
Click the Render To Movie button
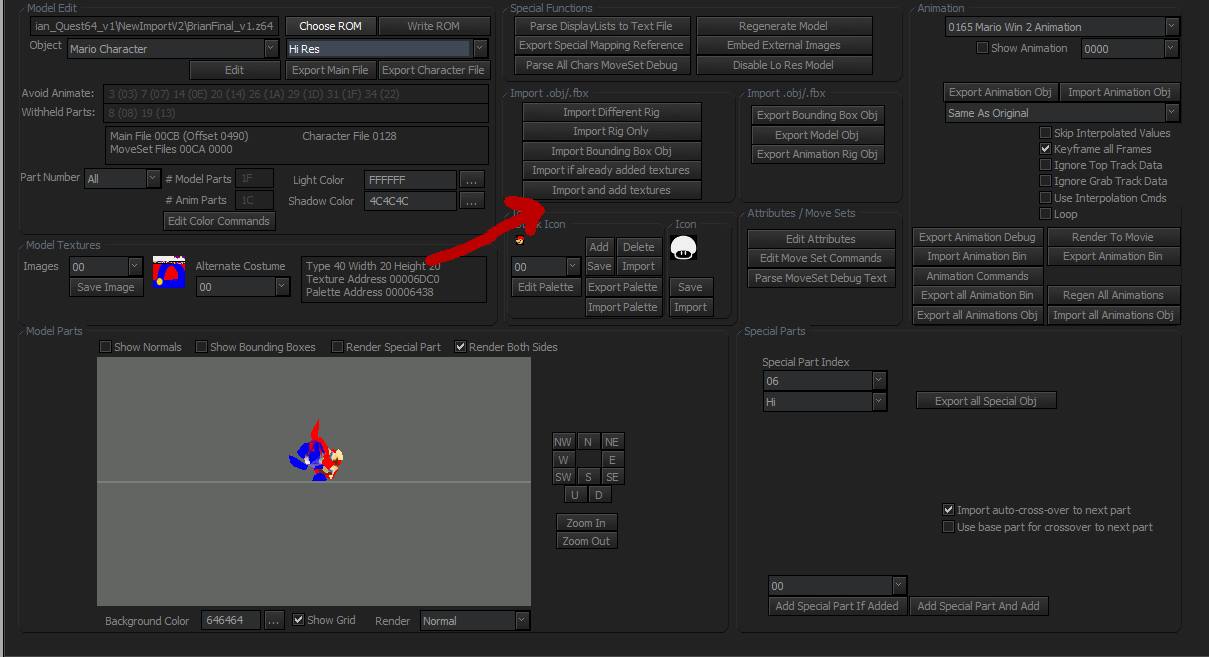point(1112,237)
